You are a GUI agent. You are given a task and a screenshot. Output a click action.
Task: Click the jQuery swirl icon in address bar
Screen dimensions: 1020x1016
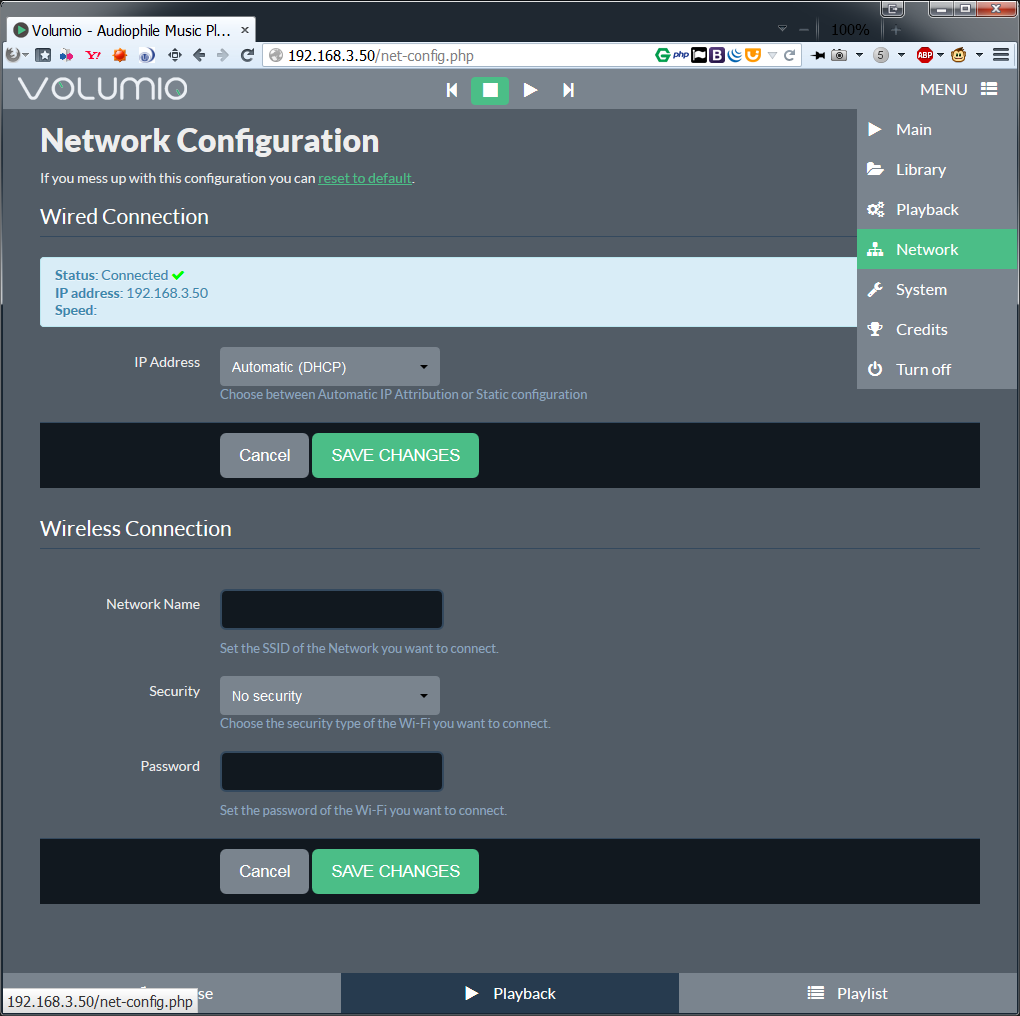tap(734, 55)
